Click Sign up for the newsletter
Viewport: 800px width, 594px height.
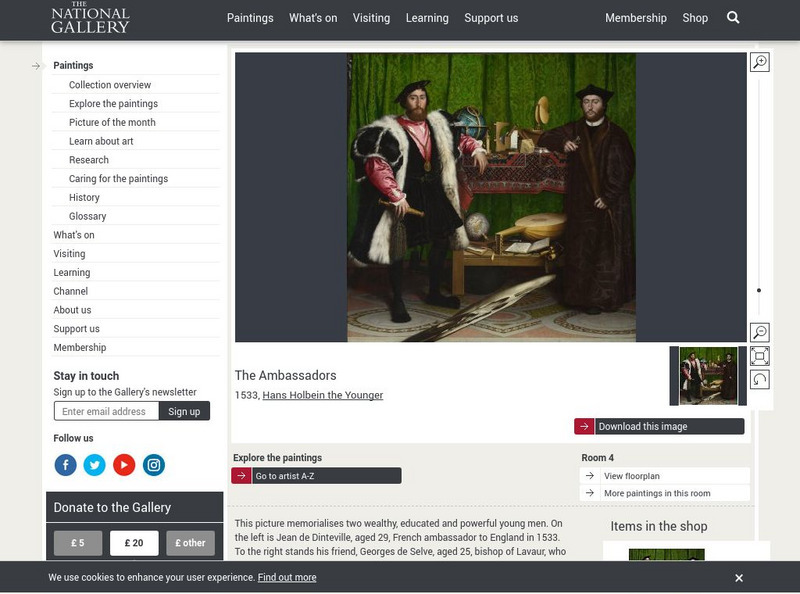coord(186,410)
